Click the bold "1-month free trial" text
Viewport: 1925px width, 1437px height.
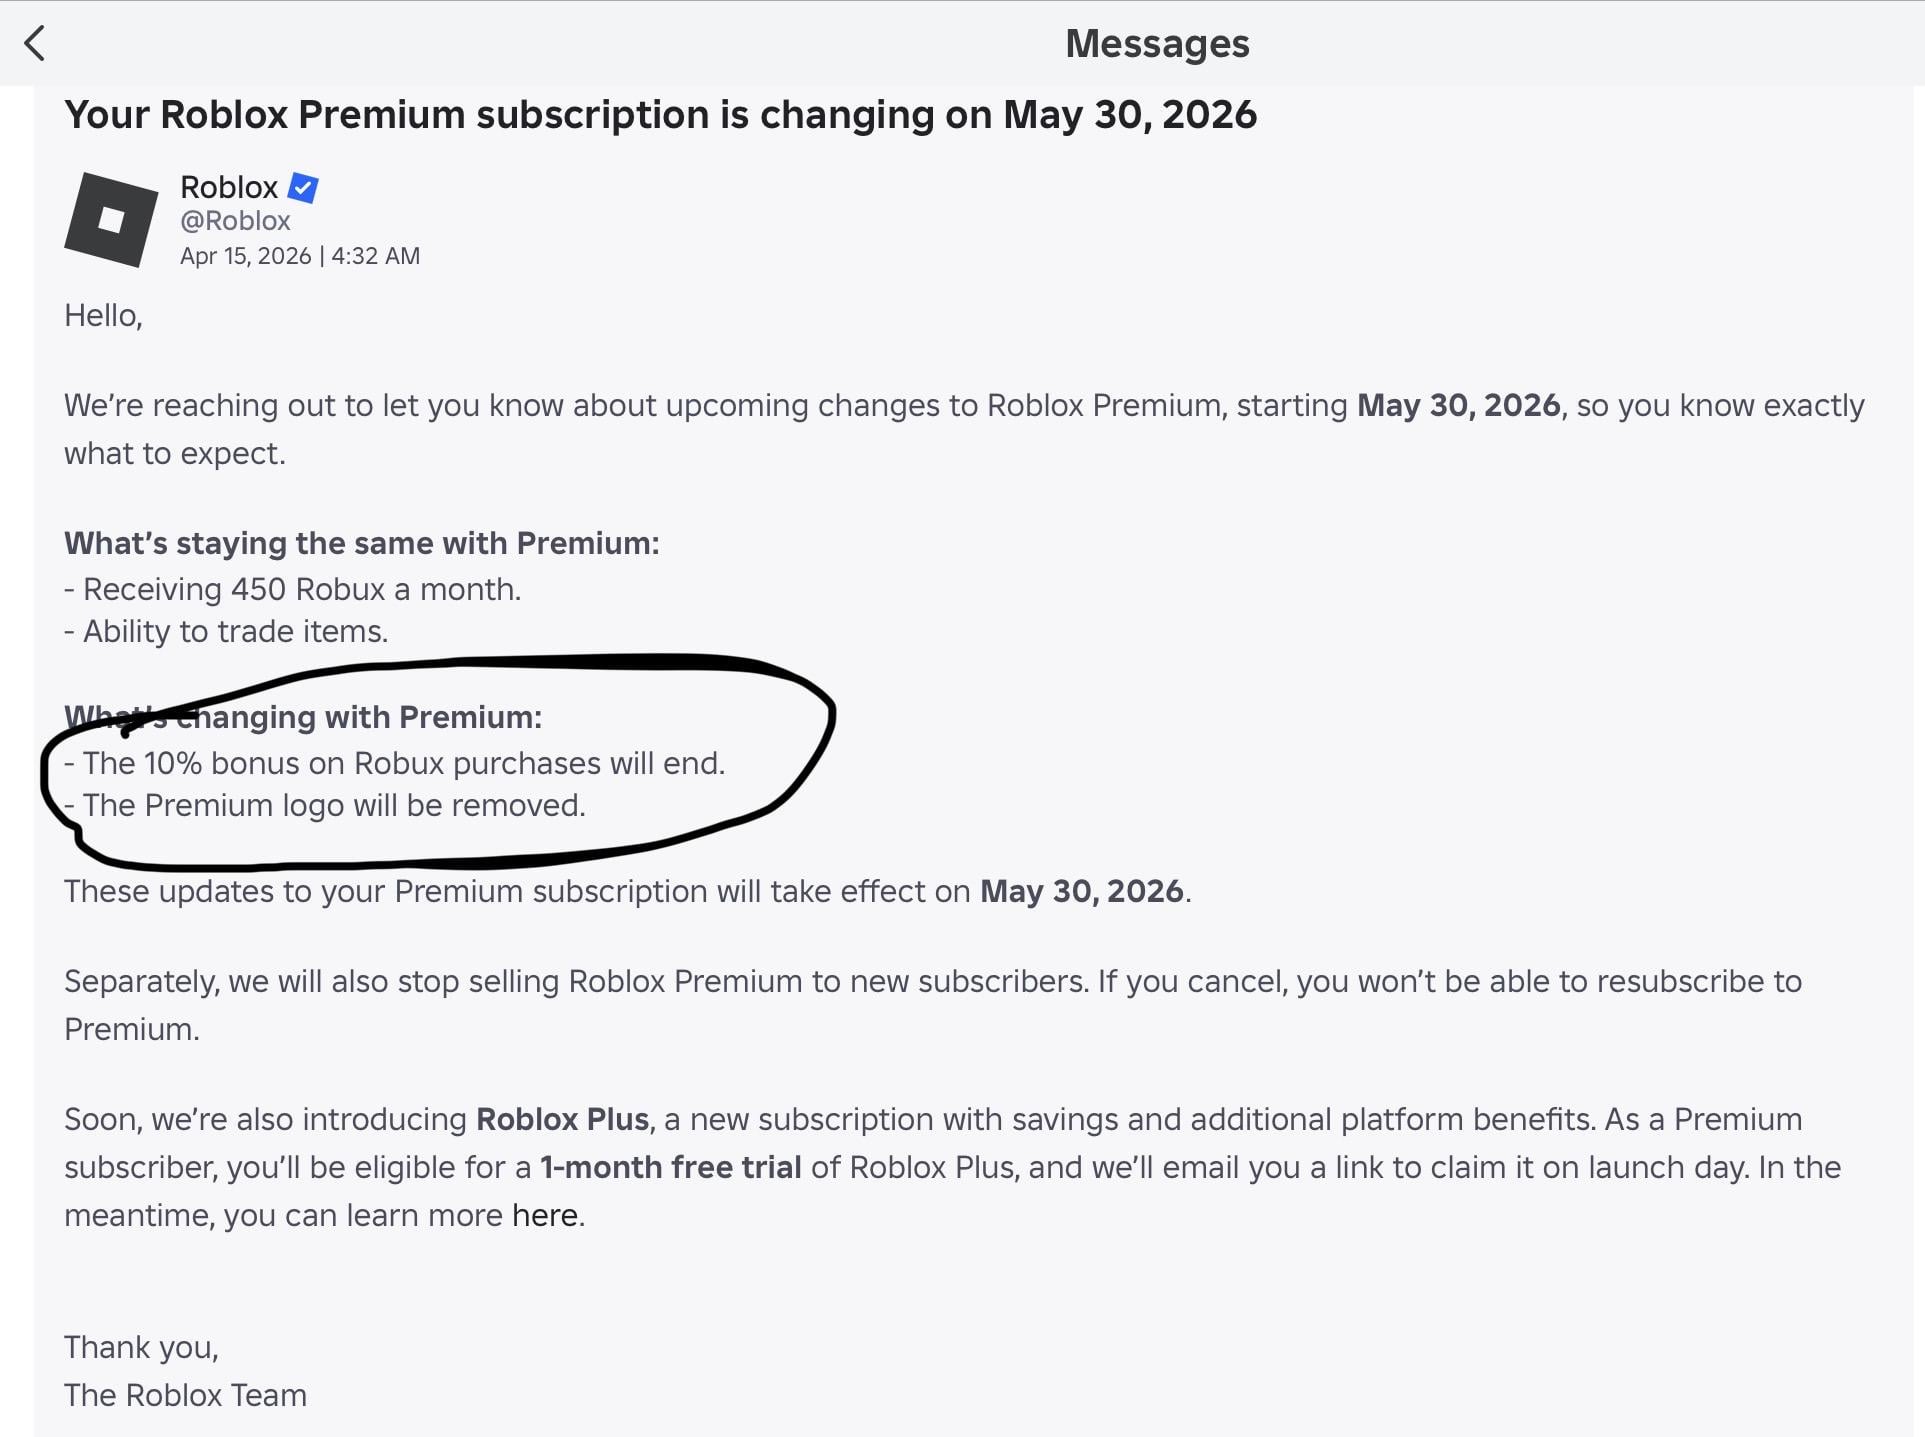pos(670,1167)
